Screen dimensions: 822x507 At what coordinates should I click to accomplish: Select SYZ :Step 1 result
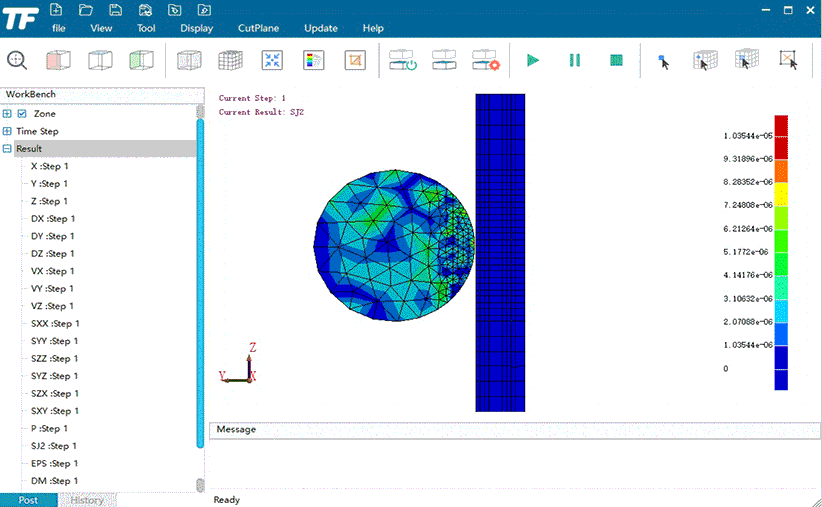[x=55, y=376]
